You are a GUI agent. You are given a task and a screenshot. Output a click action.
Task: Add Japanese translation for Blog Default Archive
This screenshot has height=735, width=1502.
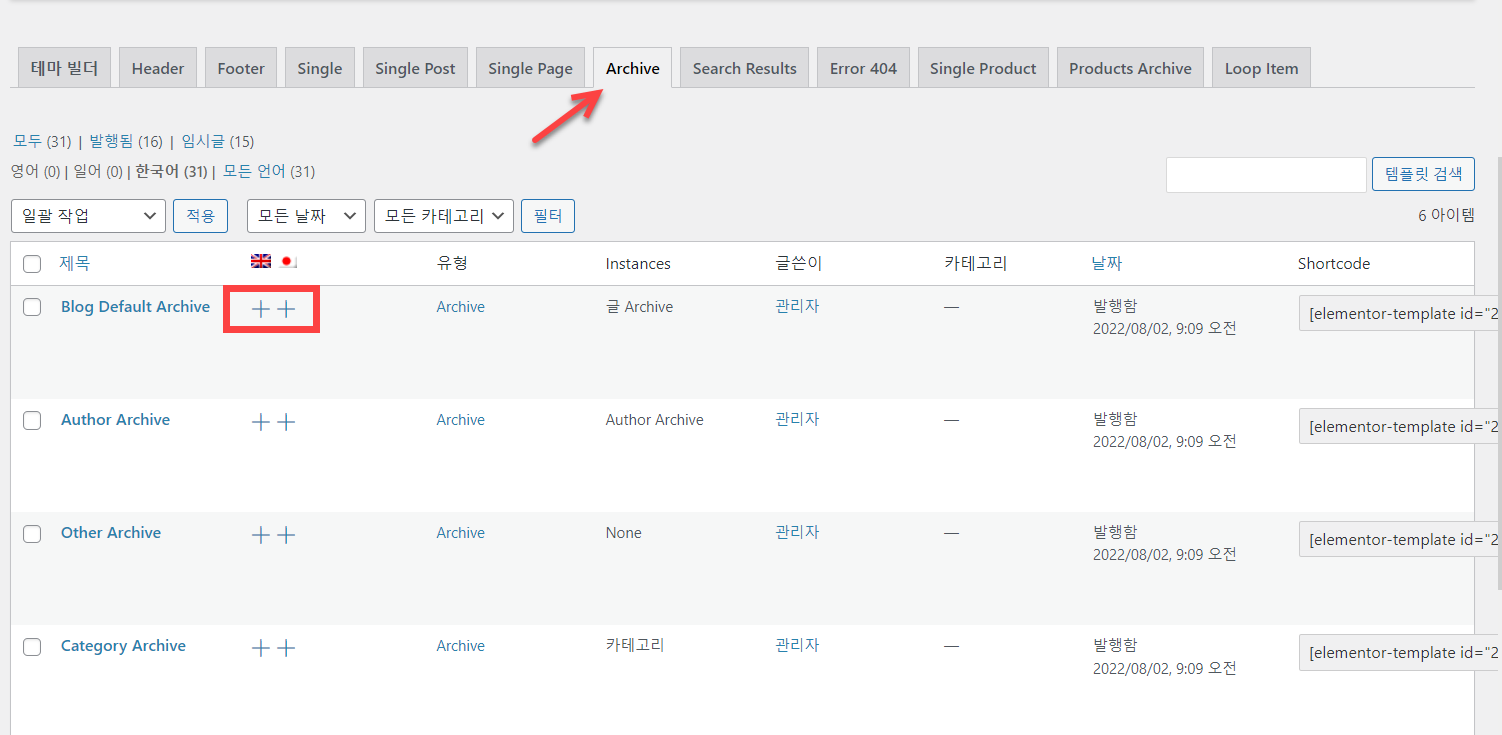(x=286, y=309)
